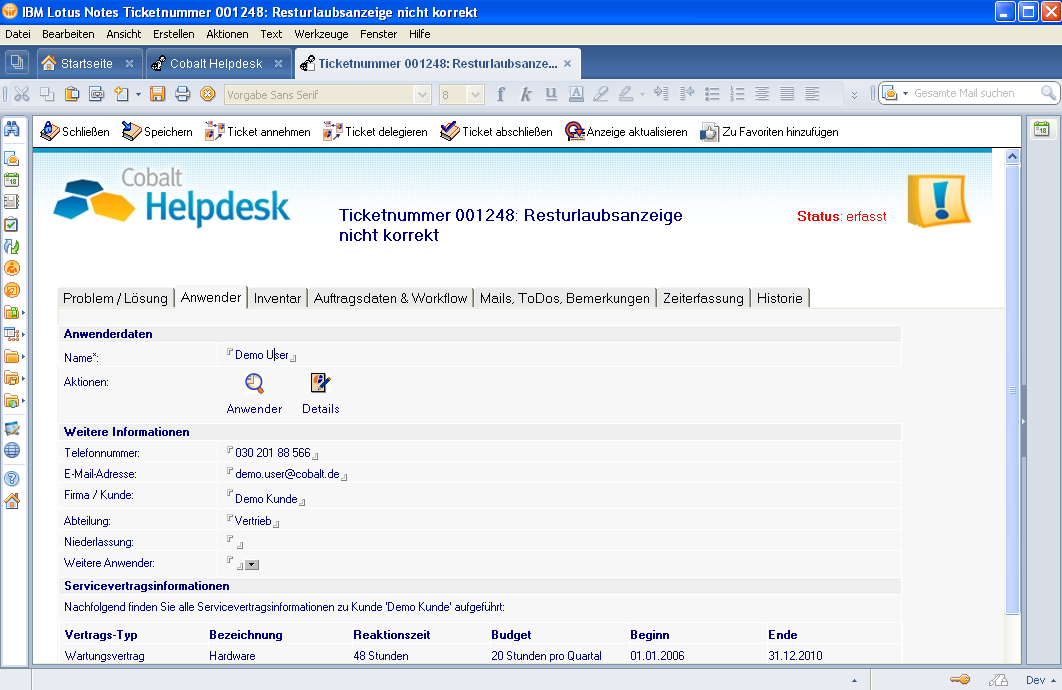Viewport: 1062px width, 690px height.
Task: Click the search magnifier icon
Action: (1048, 93)
